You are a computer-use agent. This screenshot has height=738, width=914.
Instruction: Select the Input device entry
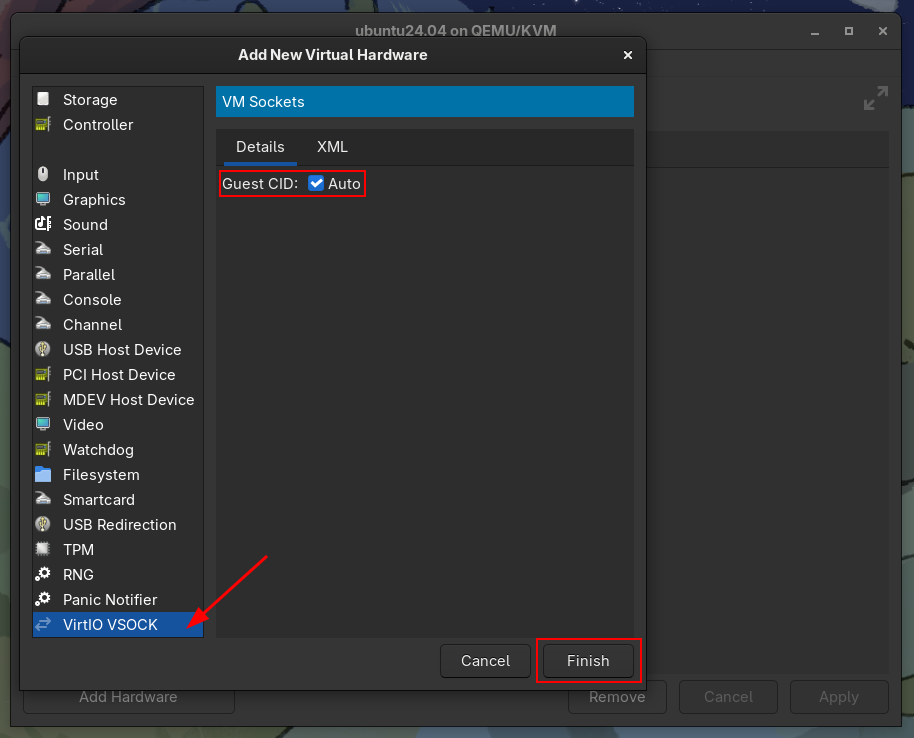point(80,174)
